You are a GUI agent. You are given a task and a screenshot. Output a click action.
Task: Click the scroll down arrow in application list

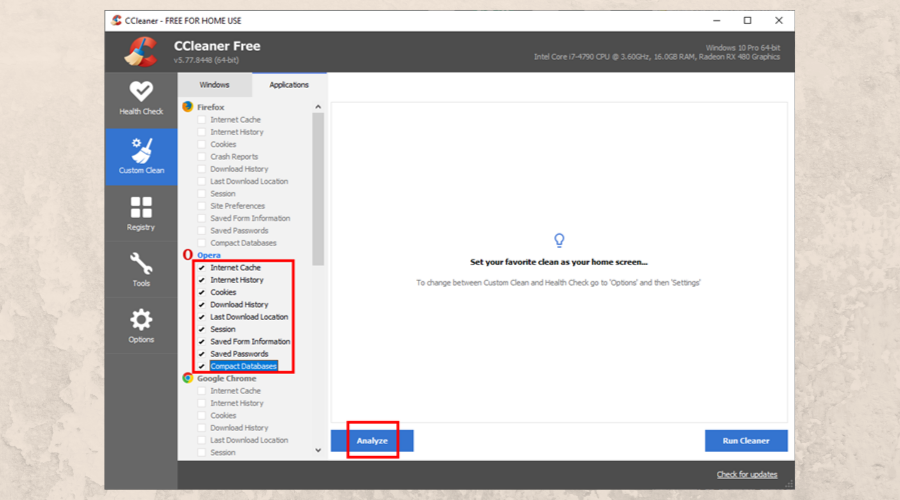coord(318,451)
